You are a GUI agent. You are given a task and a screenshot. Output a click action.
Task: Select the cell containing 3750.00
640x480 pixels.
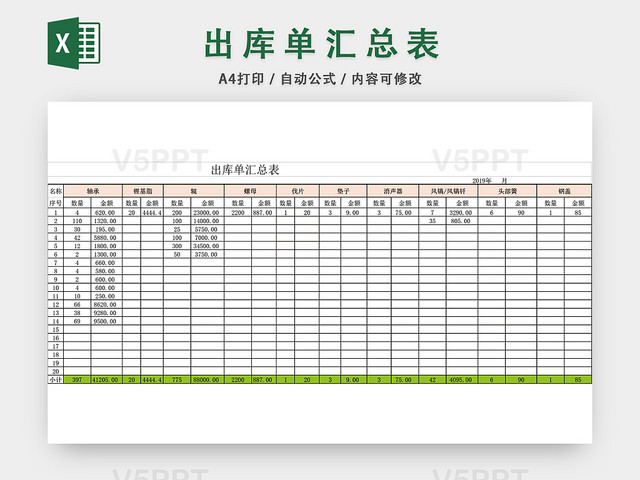207,254
